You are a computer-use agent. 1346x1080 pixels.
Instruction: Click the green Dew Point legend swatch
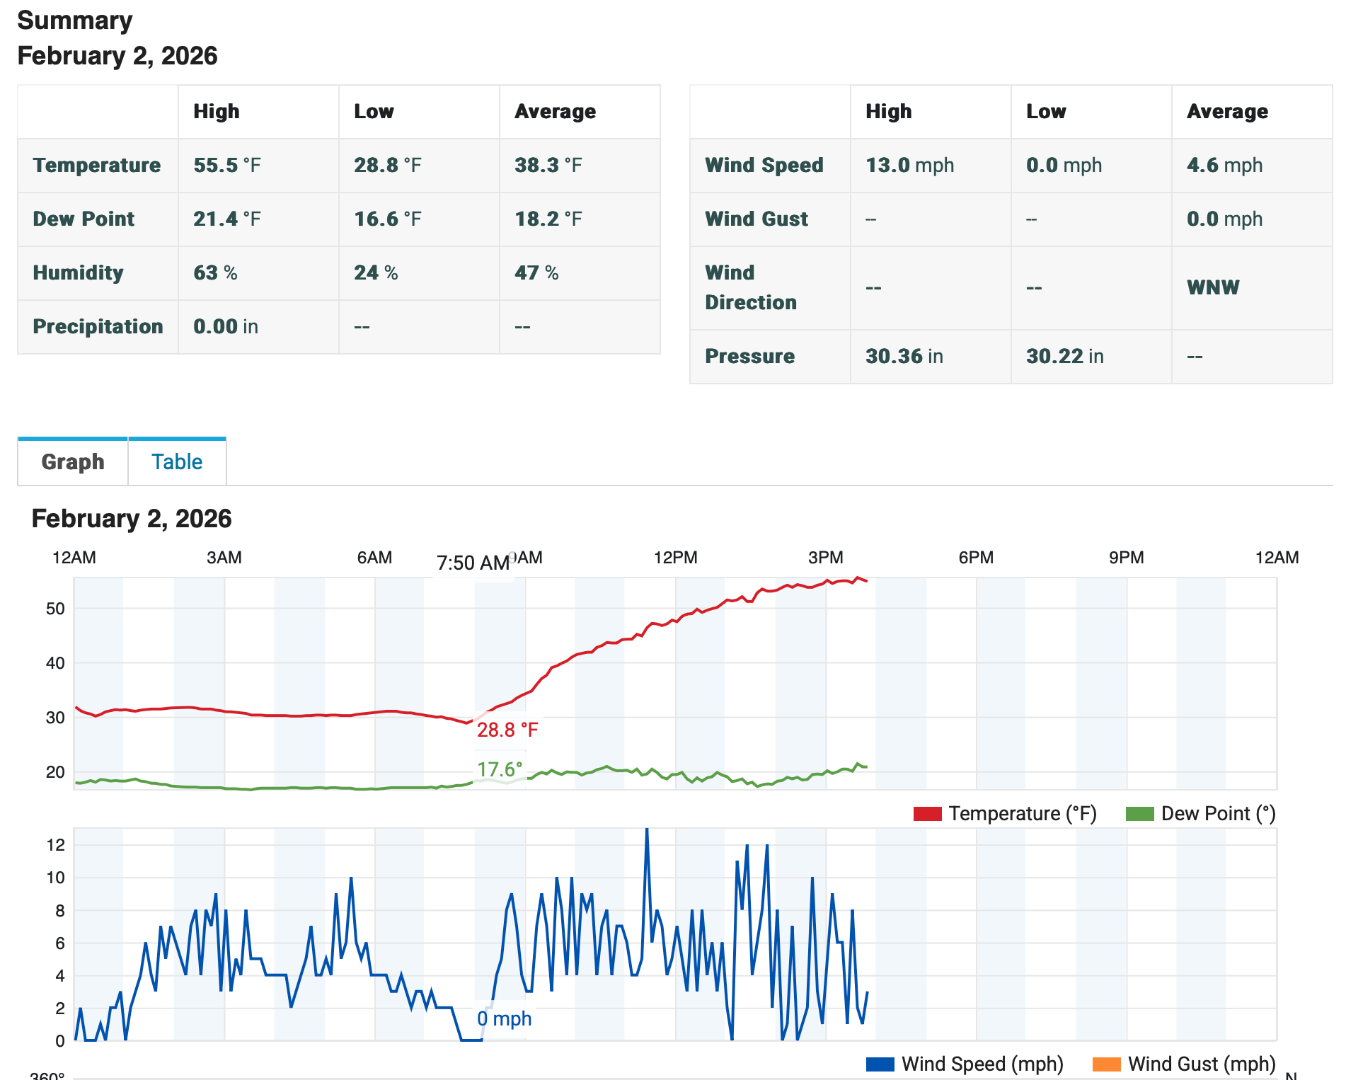point(1139,814)
